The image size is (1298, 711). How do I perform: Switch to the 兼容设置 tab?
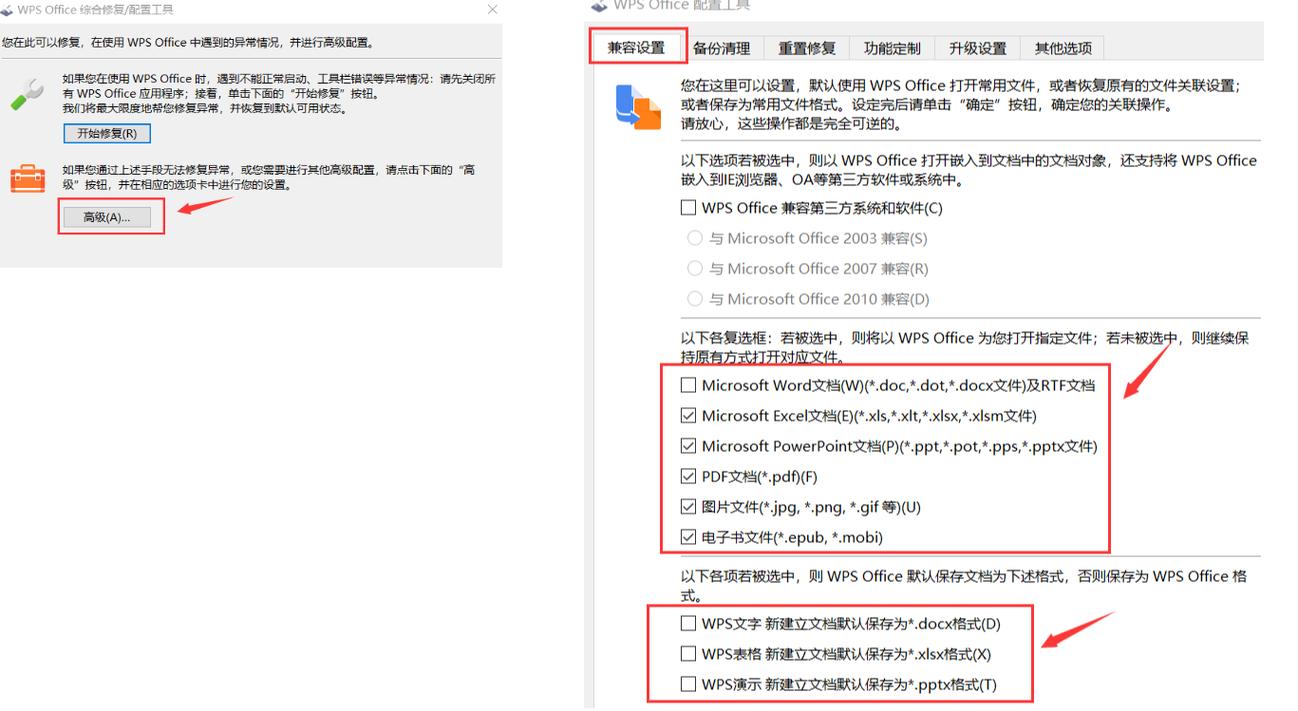[637, 48]
